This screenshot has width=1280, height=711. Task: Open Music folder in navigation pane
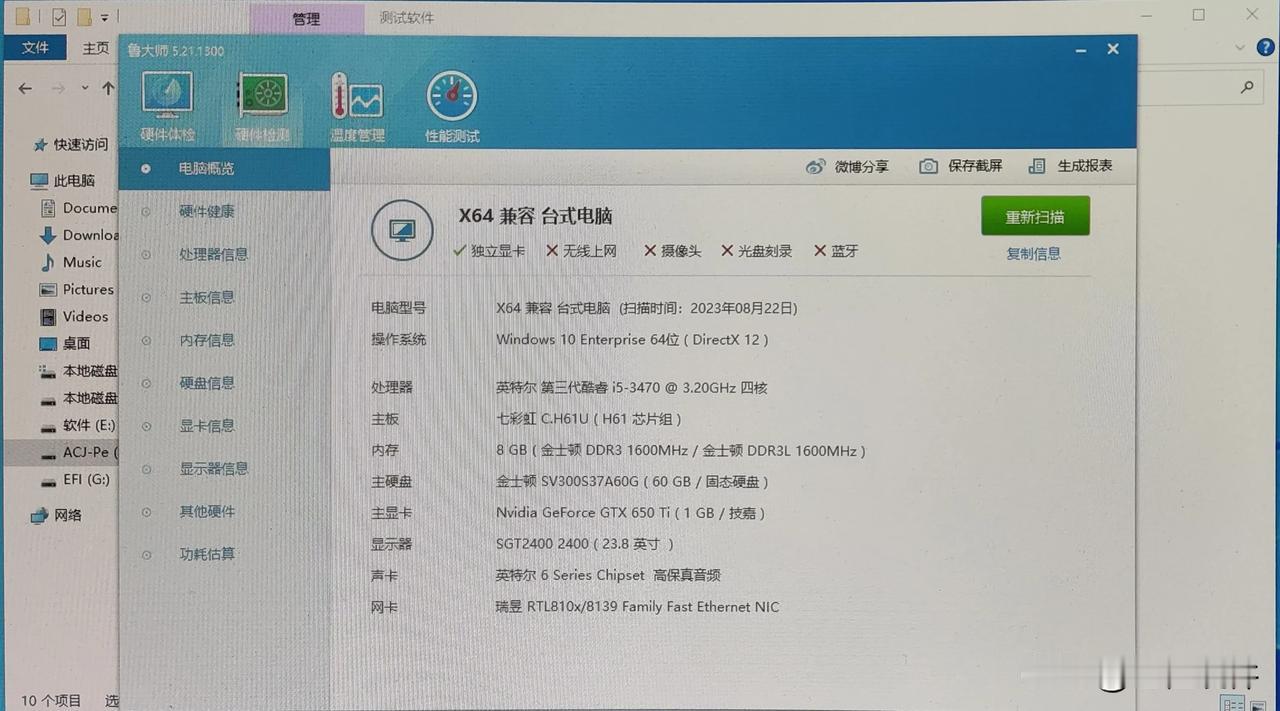pyautogui.click(x=70, y=262)
